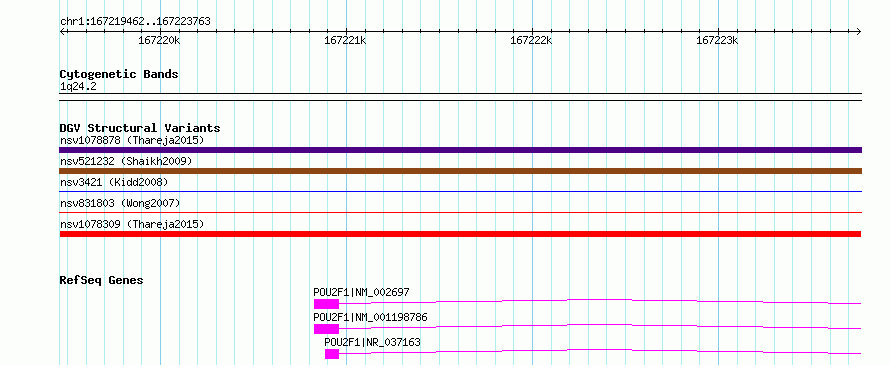
Task: Click the NM_002697 magenta exon block
Action: click(326, 304)
